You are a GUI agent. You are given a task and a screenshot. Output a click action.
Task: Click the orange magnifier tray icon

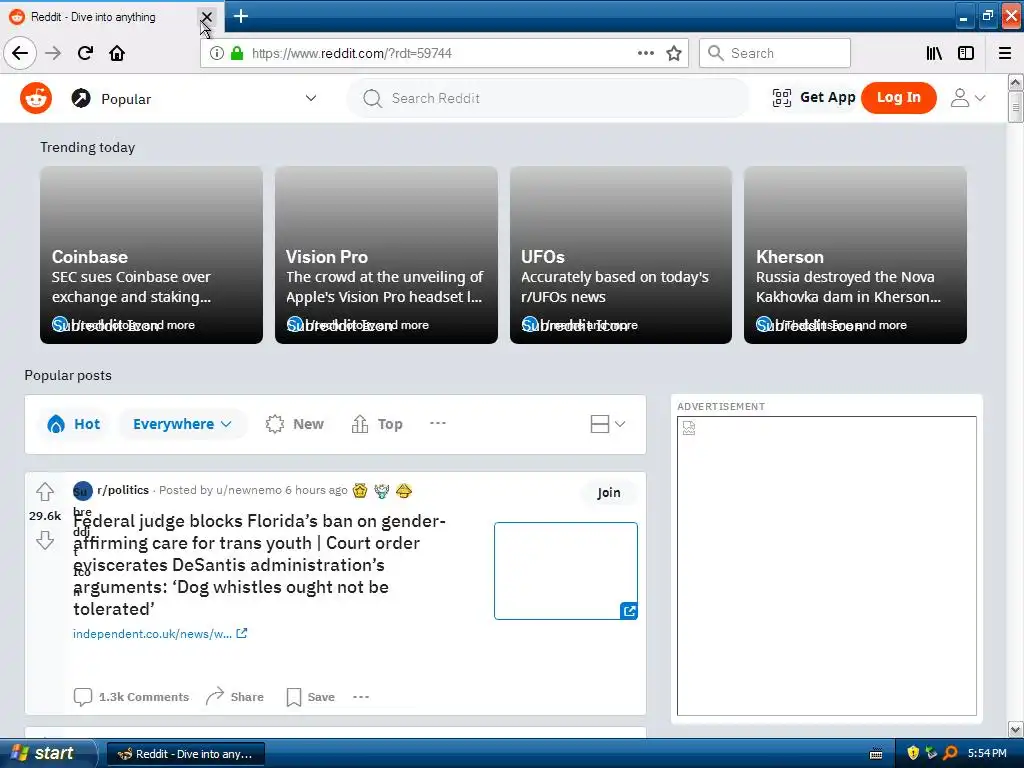[x=950, y=753]
